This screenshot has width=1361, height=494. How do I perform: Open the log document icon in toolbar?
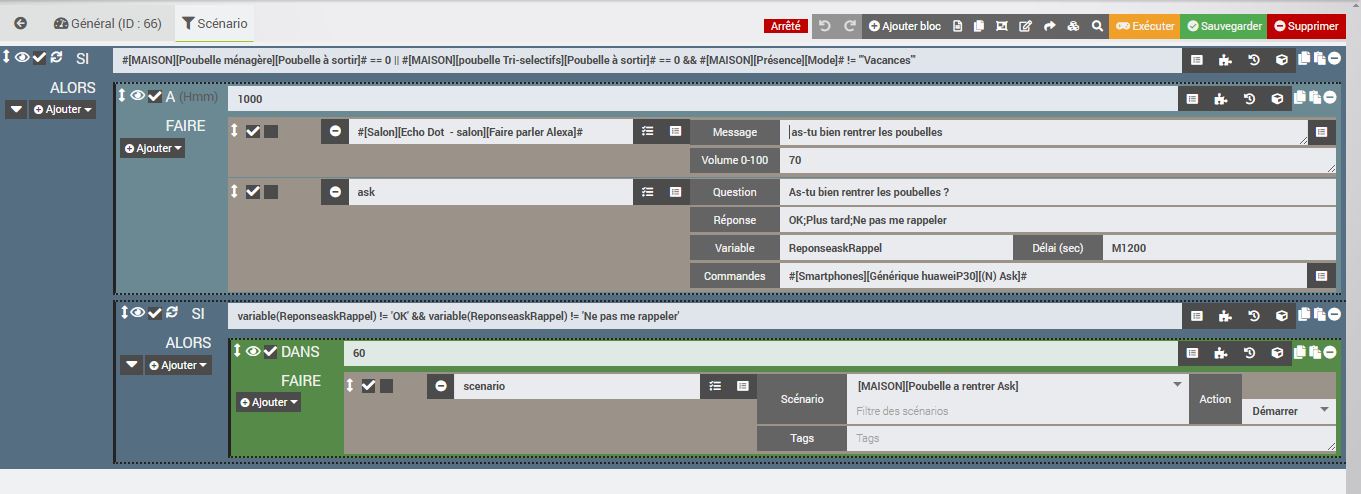(x=958, y=26)
